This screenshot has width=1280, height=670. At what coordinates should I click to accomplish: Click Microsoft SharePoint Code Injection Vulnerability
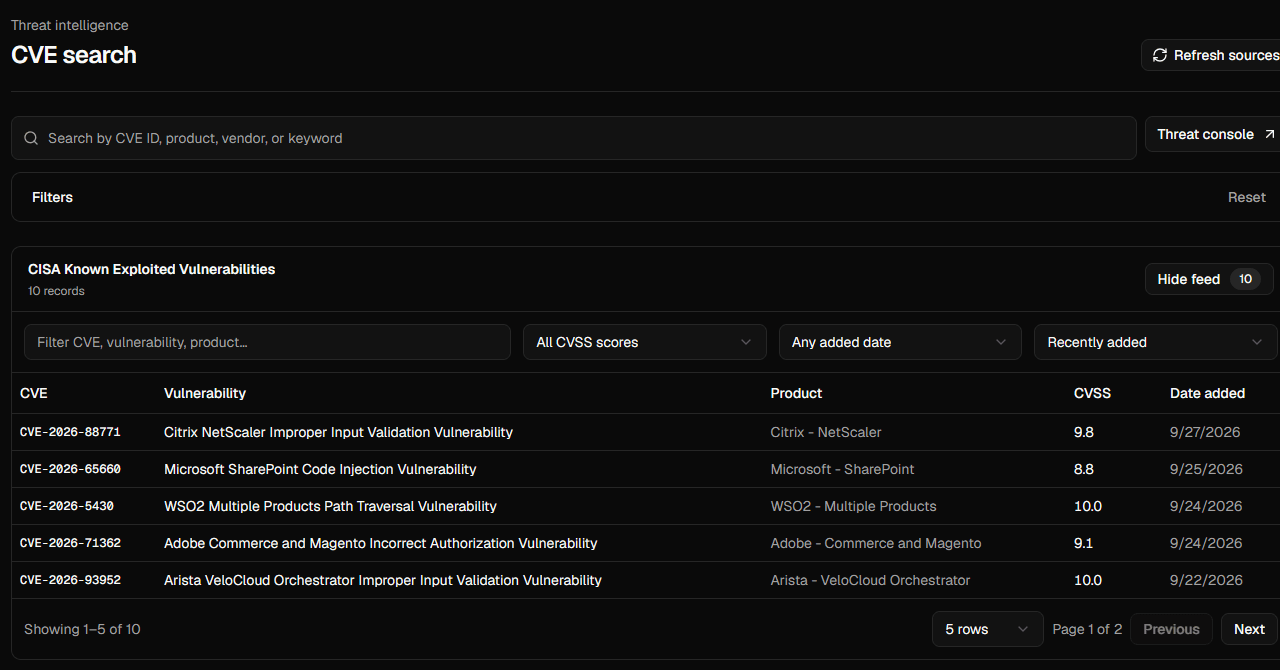[320, 469]
